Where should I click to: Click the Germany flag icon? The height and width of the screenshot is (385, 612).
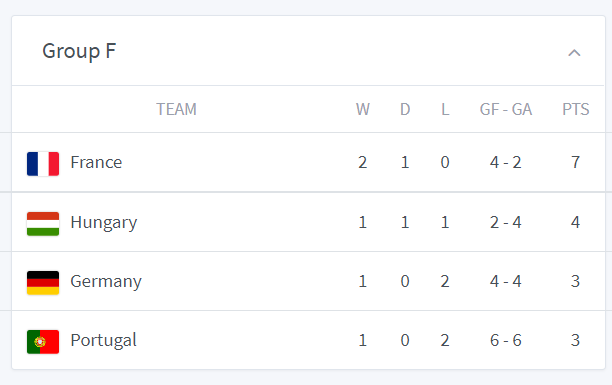(43, 283)
